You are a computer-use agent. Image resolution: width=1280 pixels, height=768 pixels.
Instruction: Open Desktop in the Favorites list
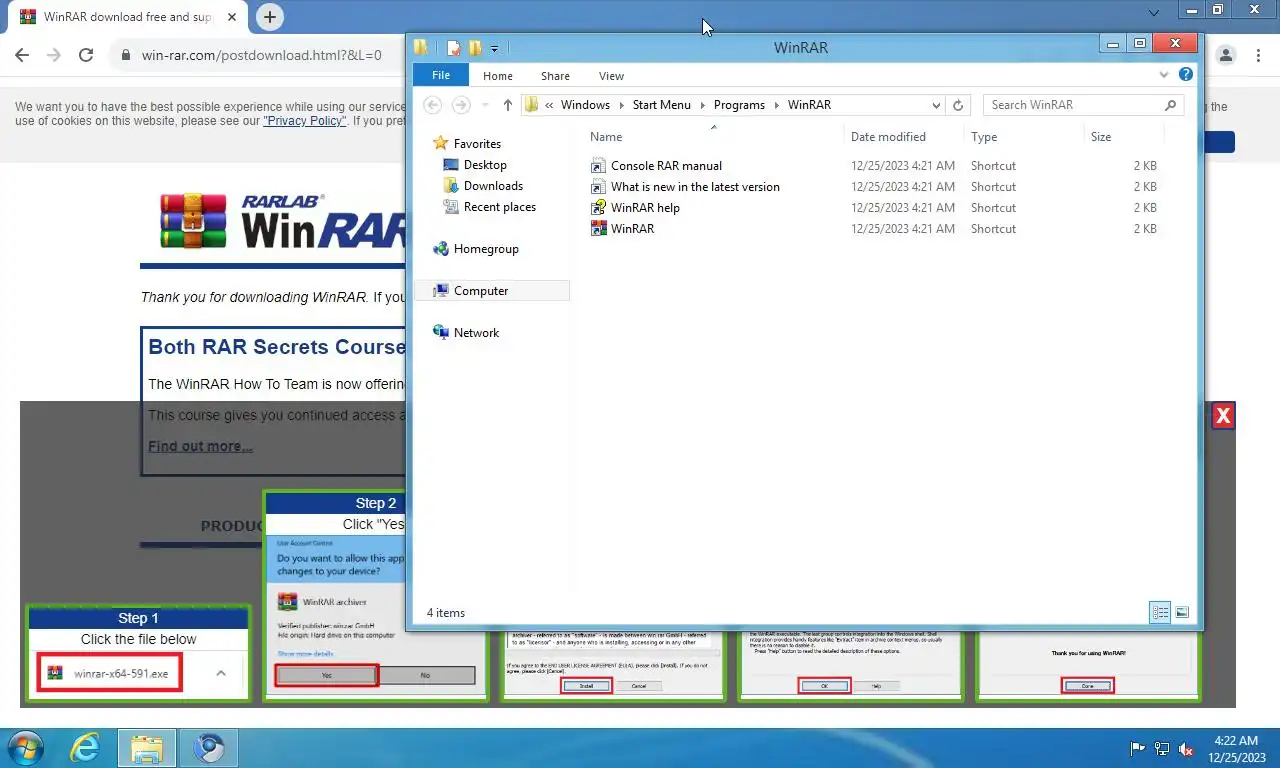485,165
